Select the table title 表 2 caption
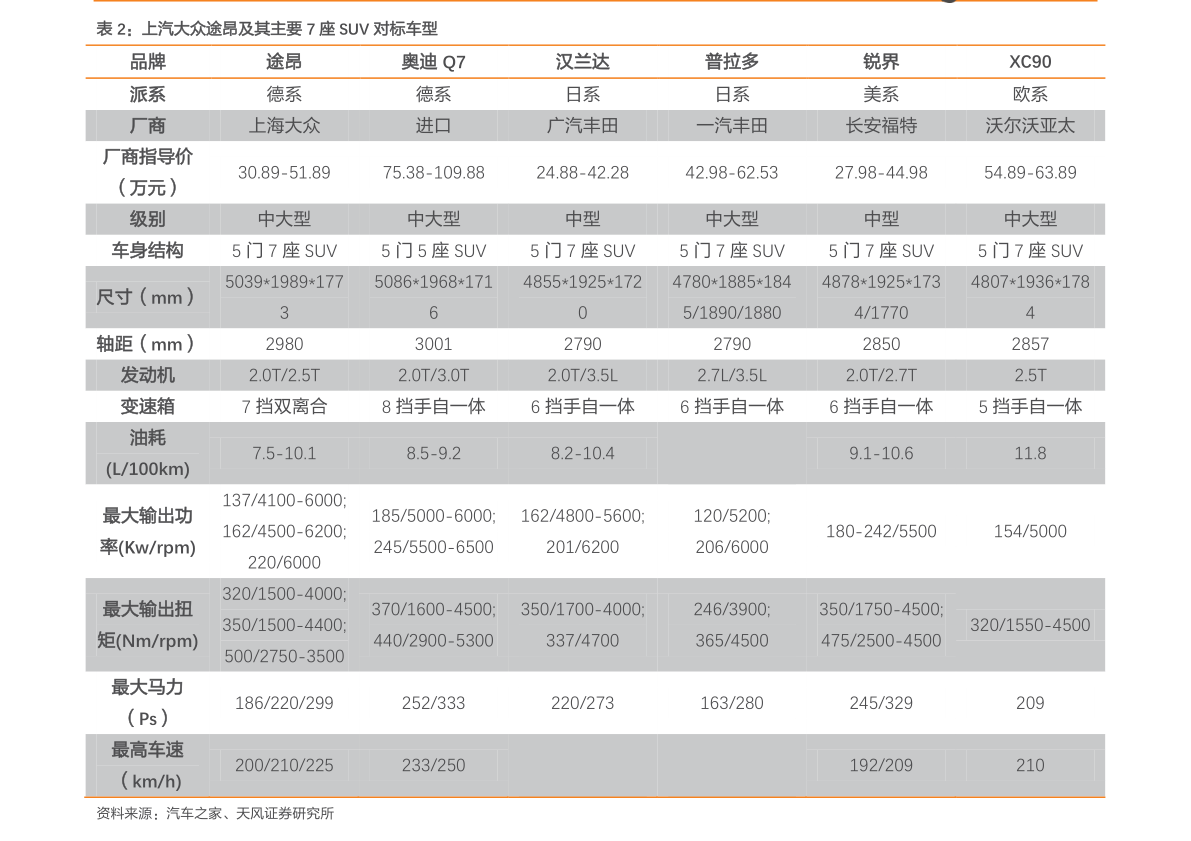Screen dimensions: 1191x841 267,29
